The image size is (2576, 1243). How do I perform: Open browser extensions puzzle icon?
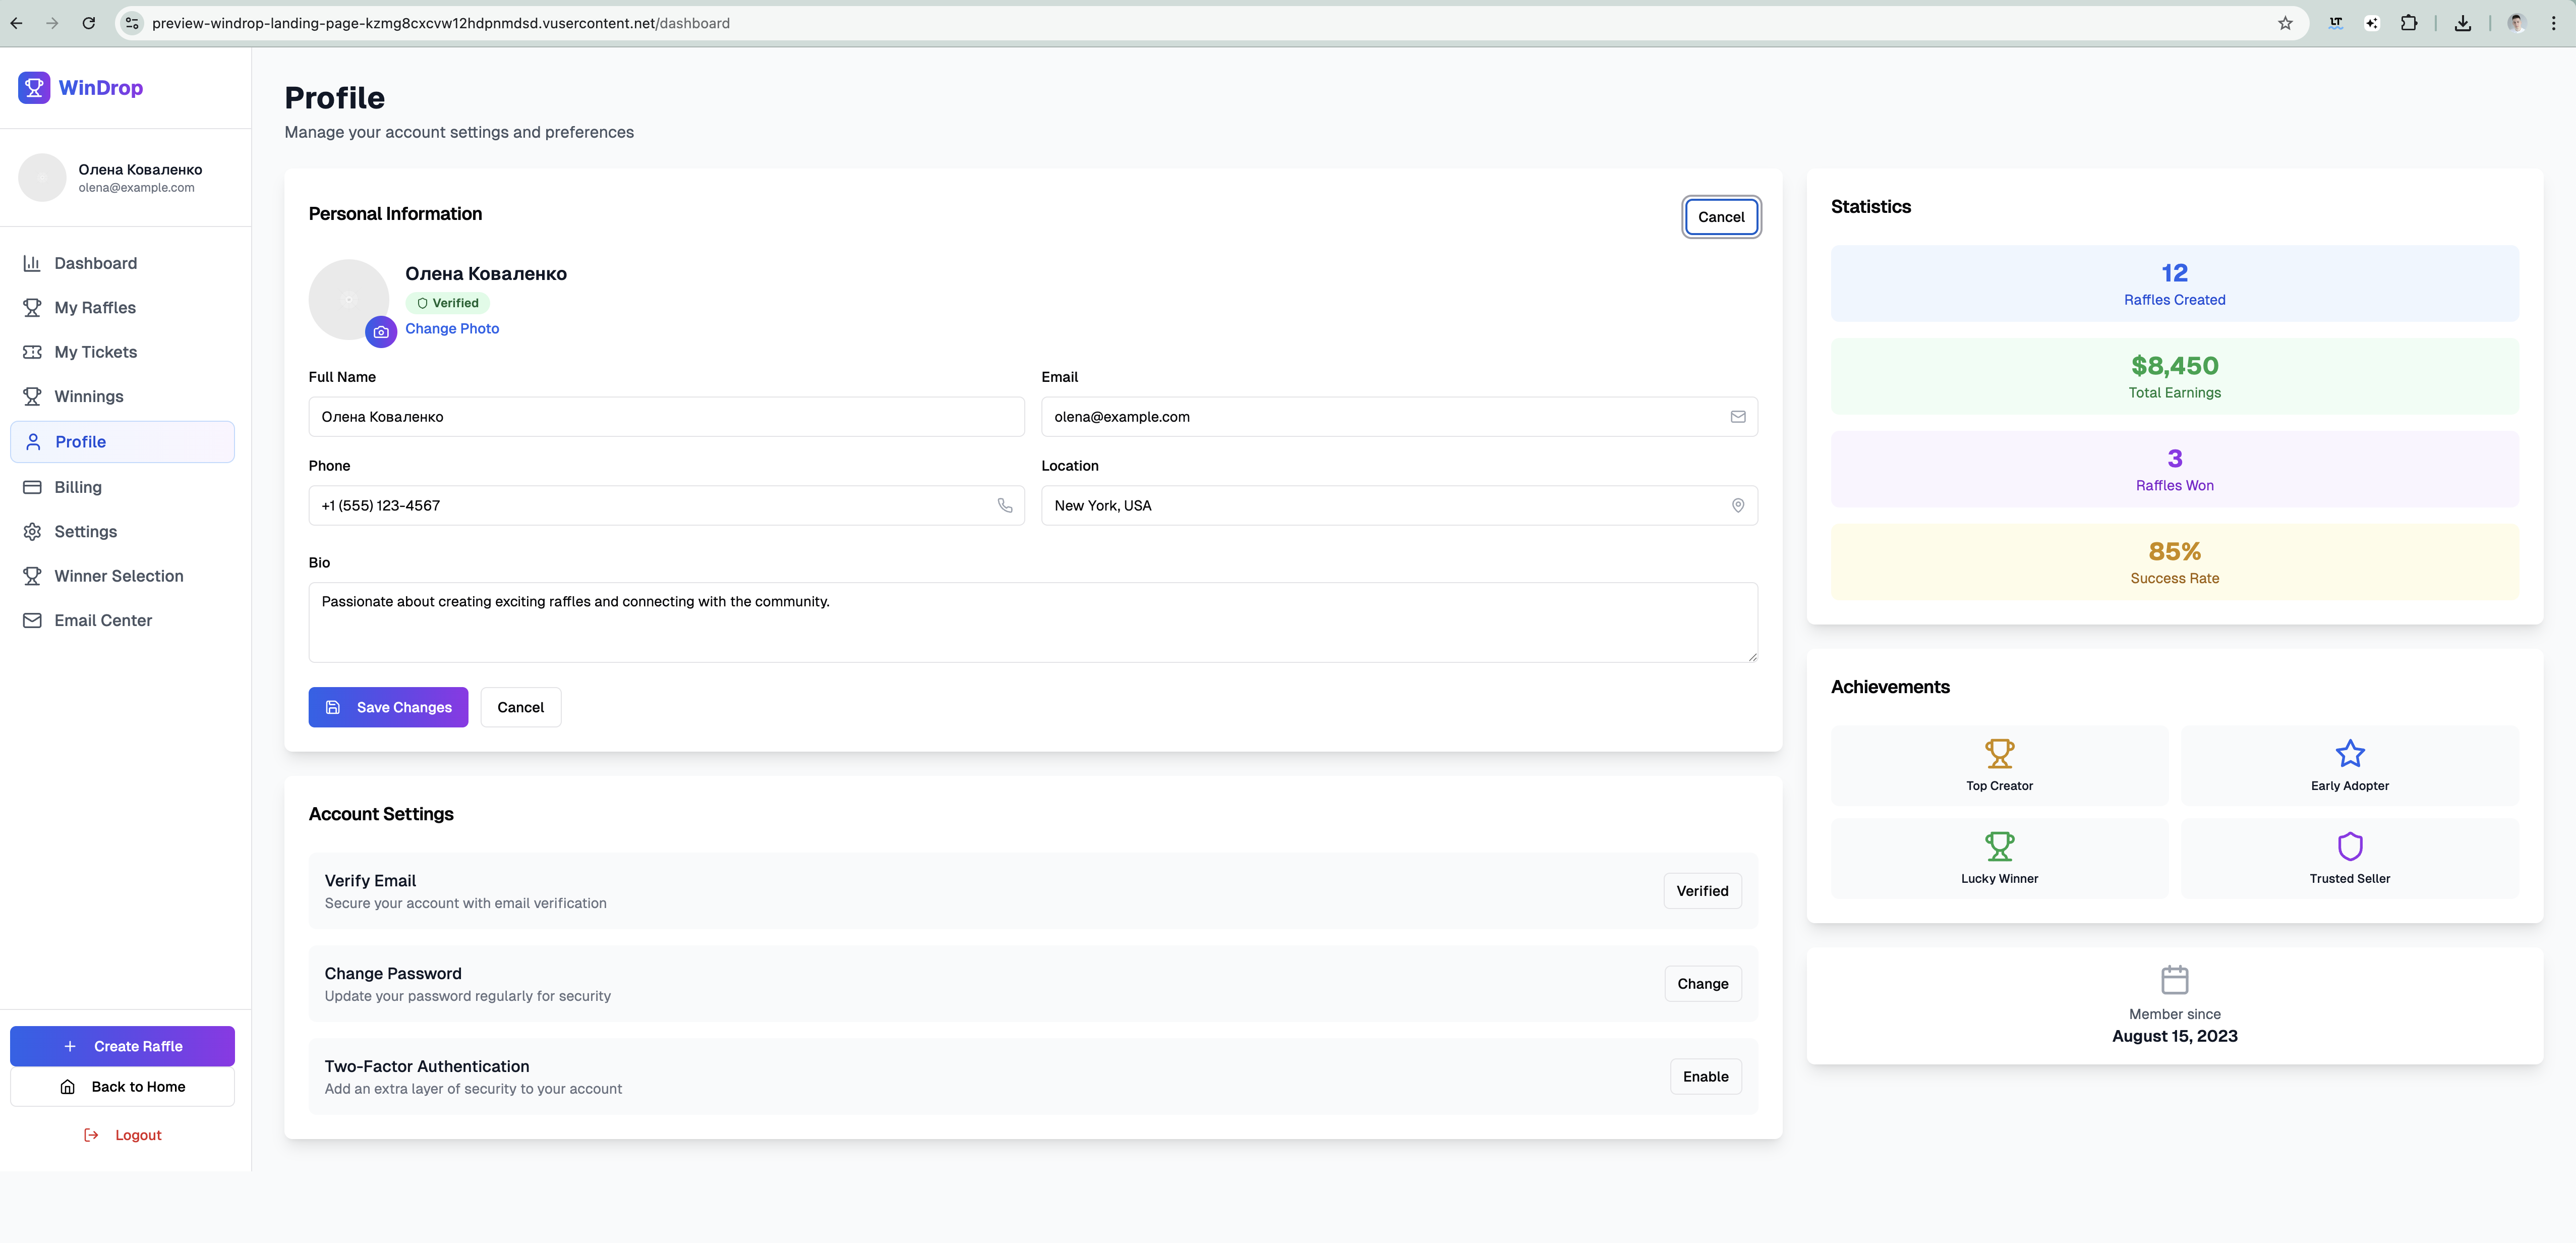[x=2409, y=23]
